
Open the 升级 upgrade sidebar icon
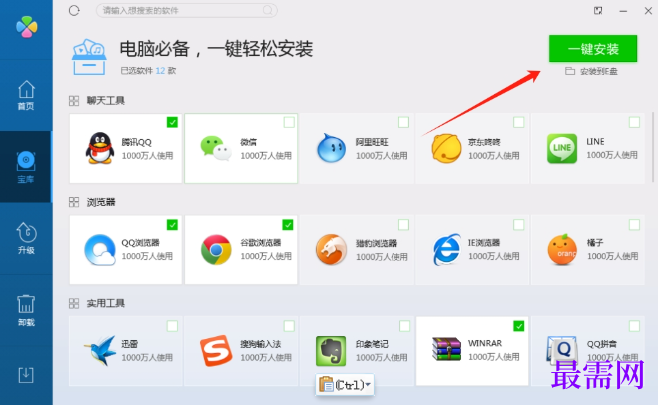click(26, 238)
